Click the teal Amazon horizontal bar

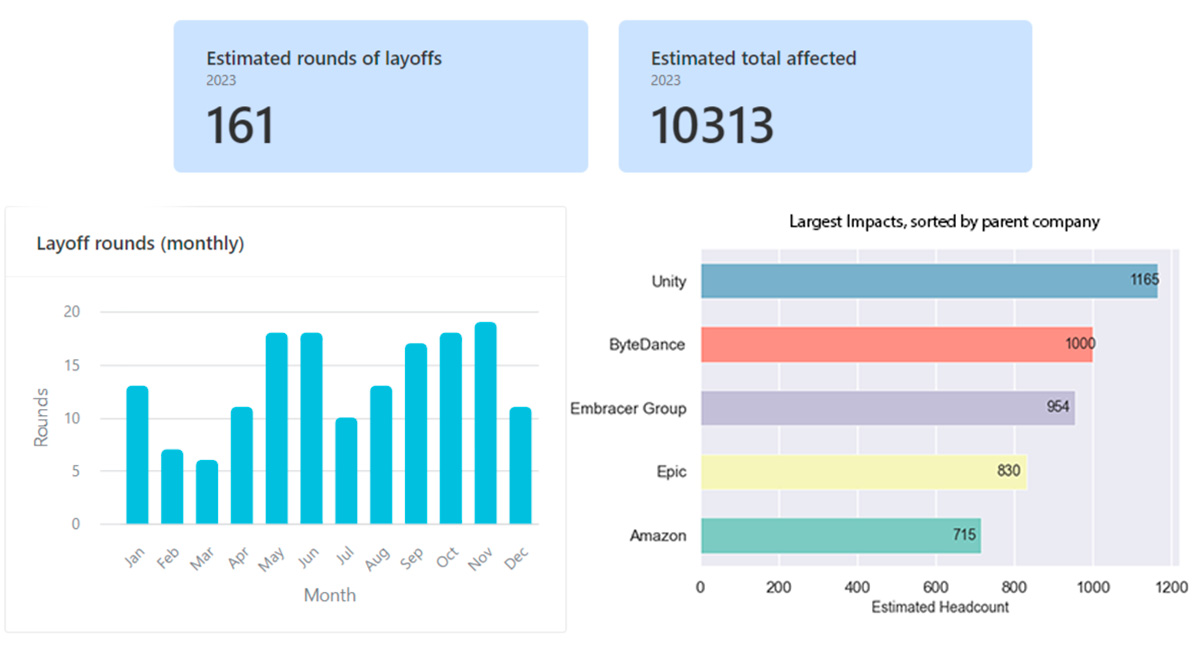pyautogui.click(x=841, y=535)
